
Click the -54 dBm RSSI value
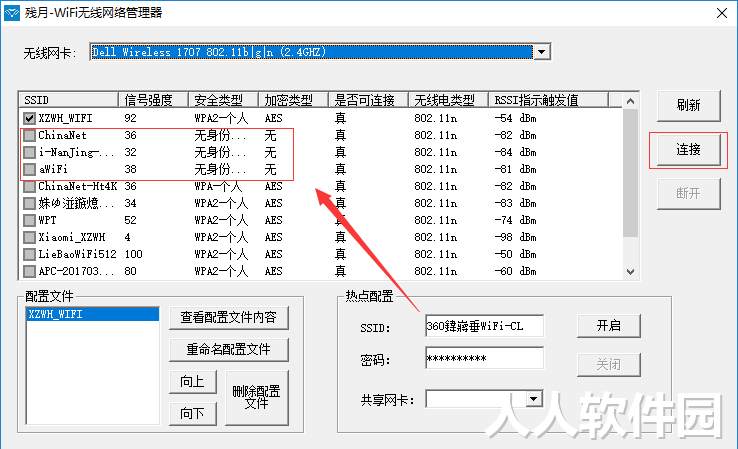(x=515, y=118)
